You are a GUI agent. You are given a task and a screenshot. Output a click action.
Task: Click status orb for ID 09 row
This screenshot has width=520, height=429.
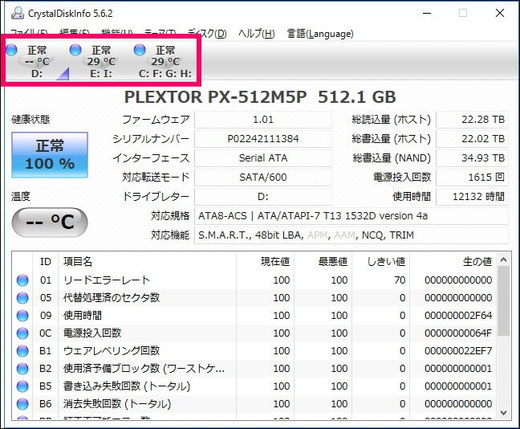(22, 315)
